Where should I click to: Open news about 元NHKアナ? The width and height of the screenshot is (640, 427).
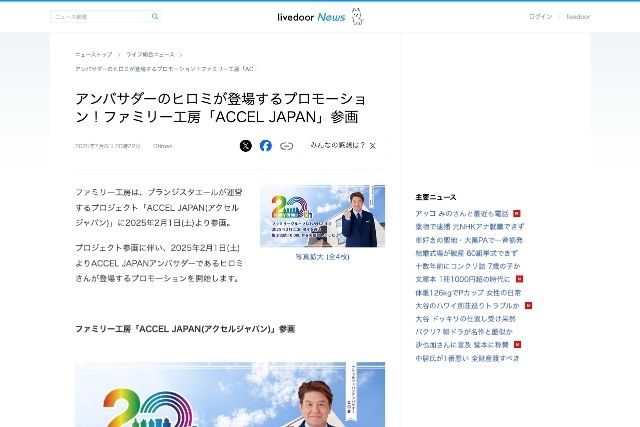[x=469, y=227]
